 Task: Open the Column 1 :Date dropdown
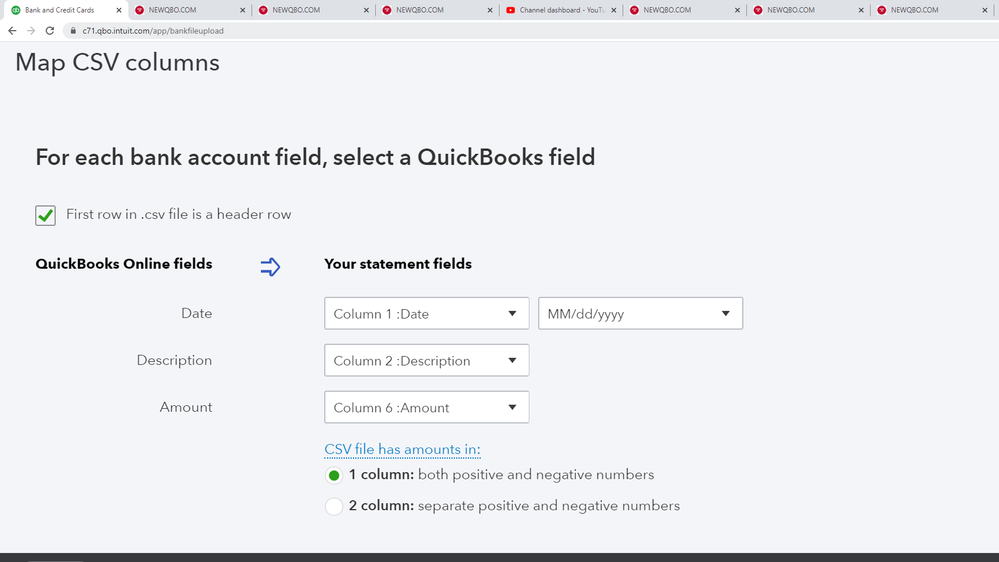tap(426, 313)
